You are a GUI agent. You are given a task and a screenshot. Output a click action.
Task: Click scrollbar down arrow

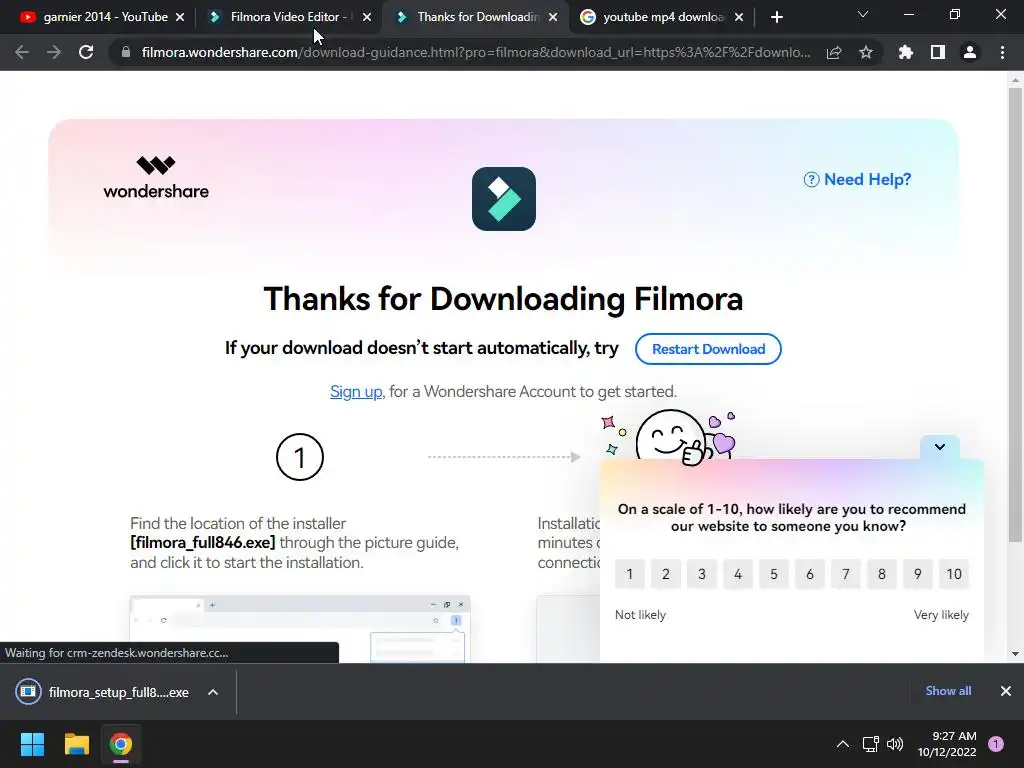1015,654
